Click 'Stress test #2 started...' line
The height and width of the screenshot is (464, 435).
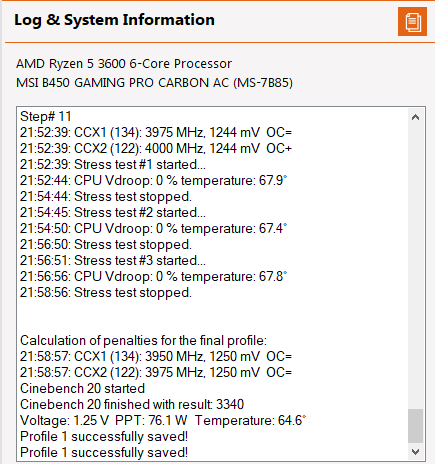[113, 212]
